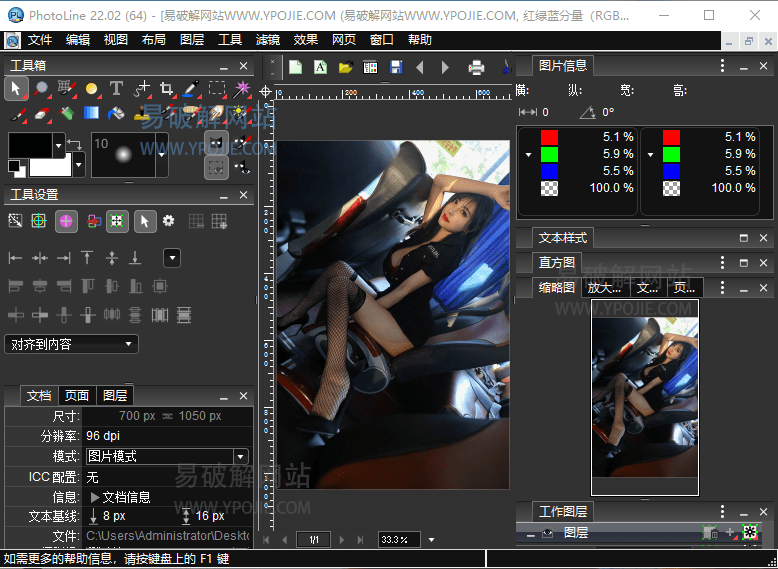Select the rectangular marquee selection tool
The width and height of the screenshot is (778, 569).
click(217, 88)
